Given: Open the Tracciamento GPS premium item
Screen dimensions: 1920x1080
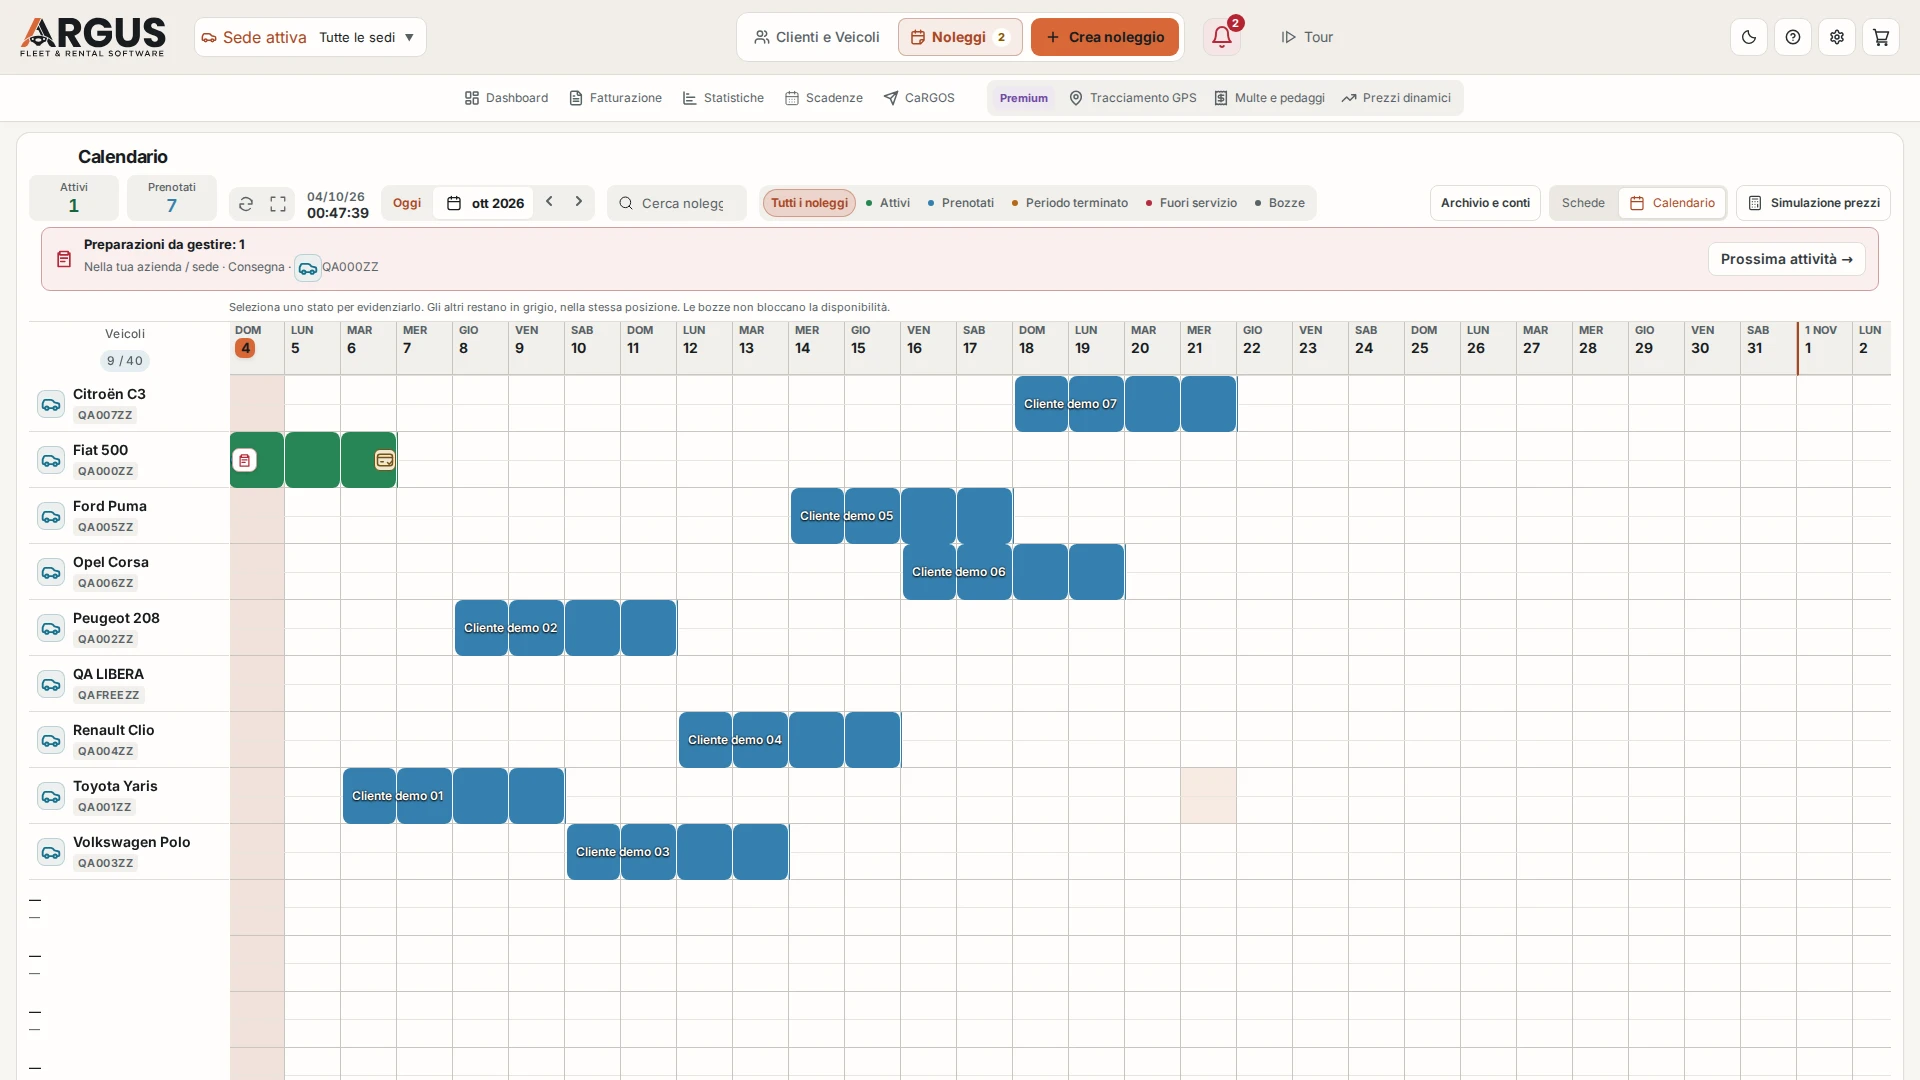Looking at the screenshot, I should pos(1133,98).
